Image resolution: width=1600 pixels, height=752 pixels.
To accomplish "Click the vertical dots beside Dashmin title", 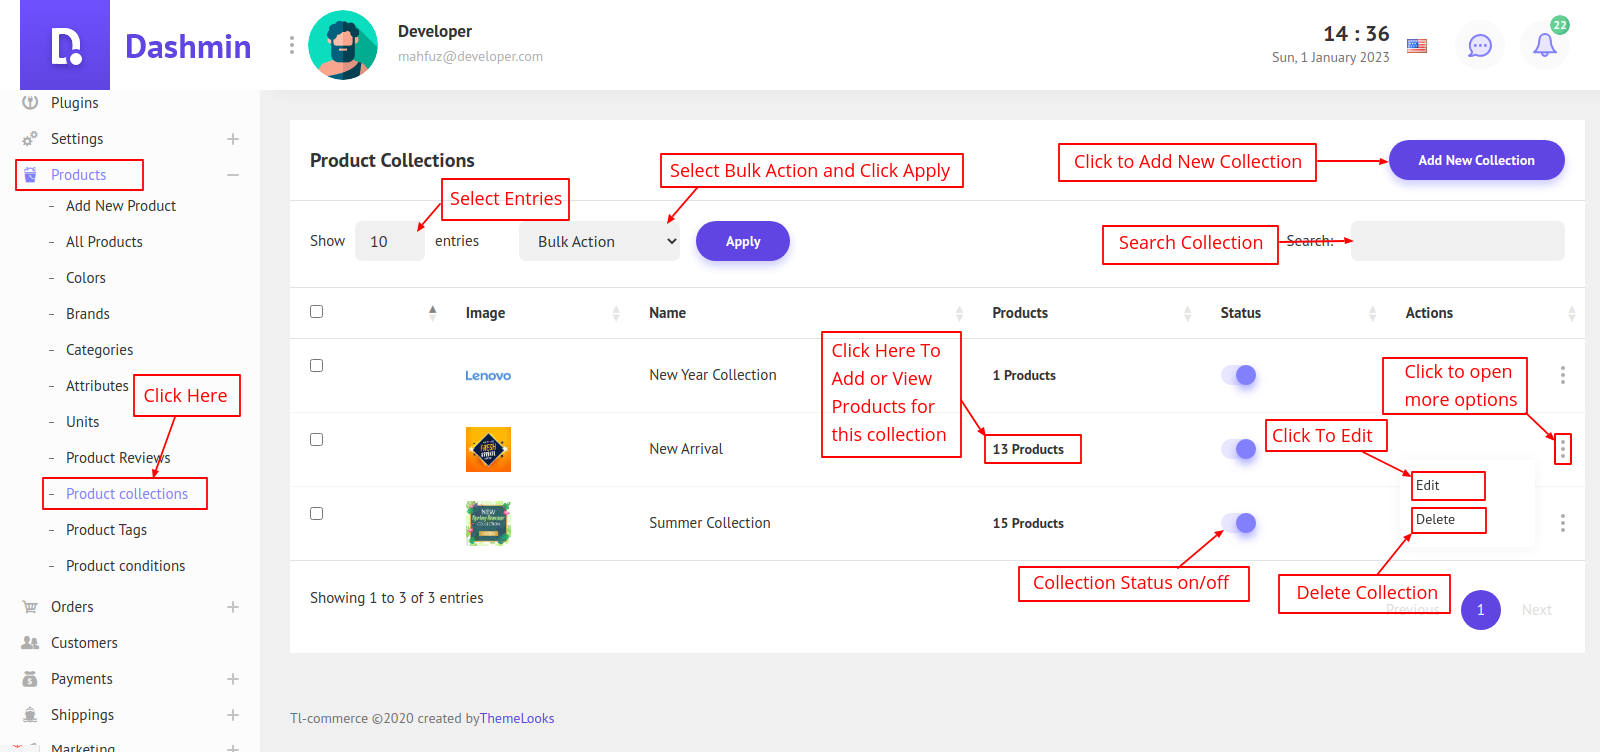I will point(291,45).
